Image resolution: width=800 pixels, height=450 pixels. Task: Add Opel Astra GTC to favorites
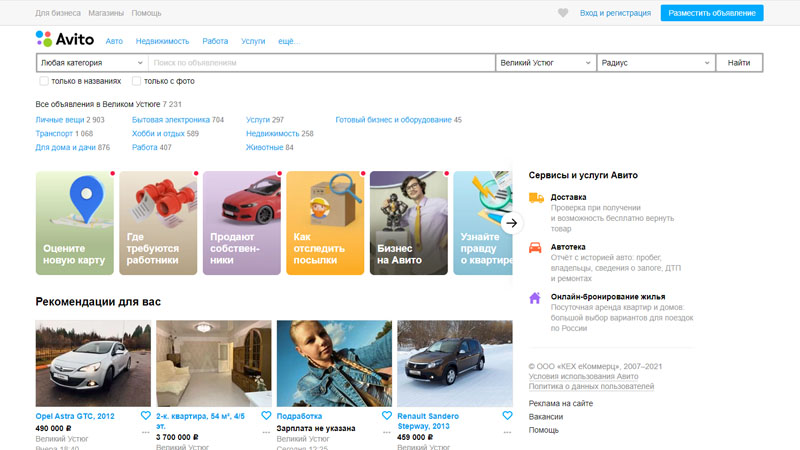tap(145, 415)
